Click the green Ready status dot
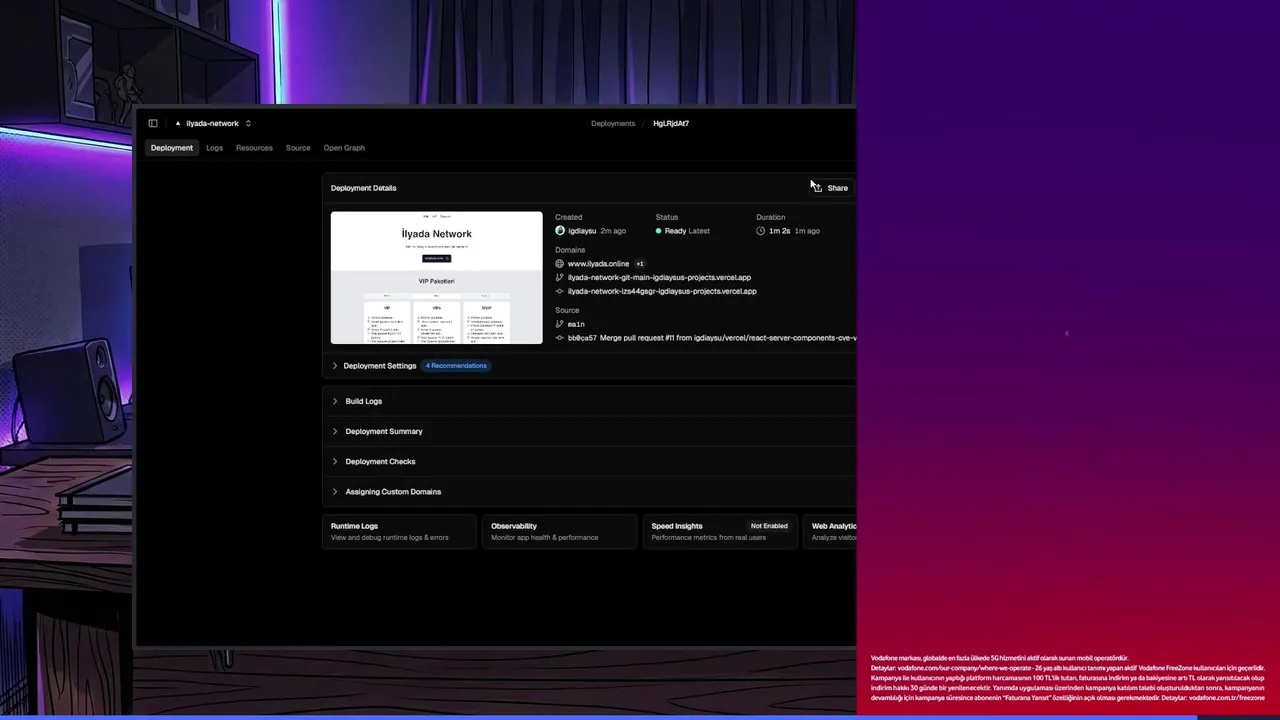This screenshot has width=1280, height=720. pyautogui.click(x=659, y=231)
